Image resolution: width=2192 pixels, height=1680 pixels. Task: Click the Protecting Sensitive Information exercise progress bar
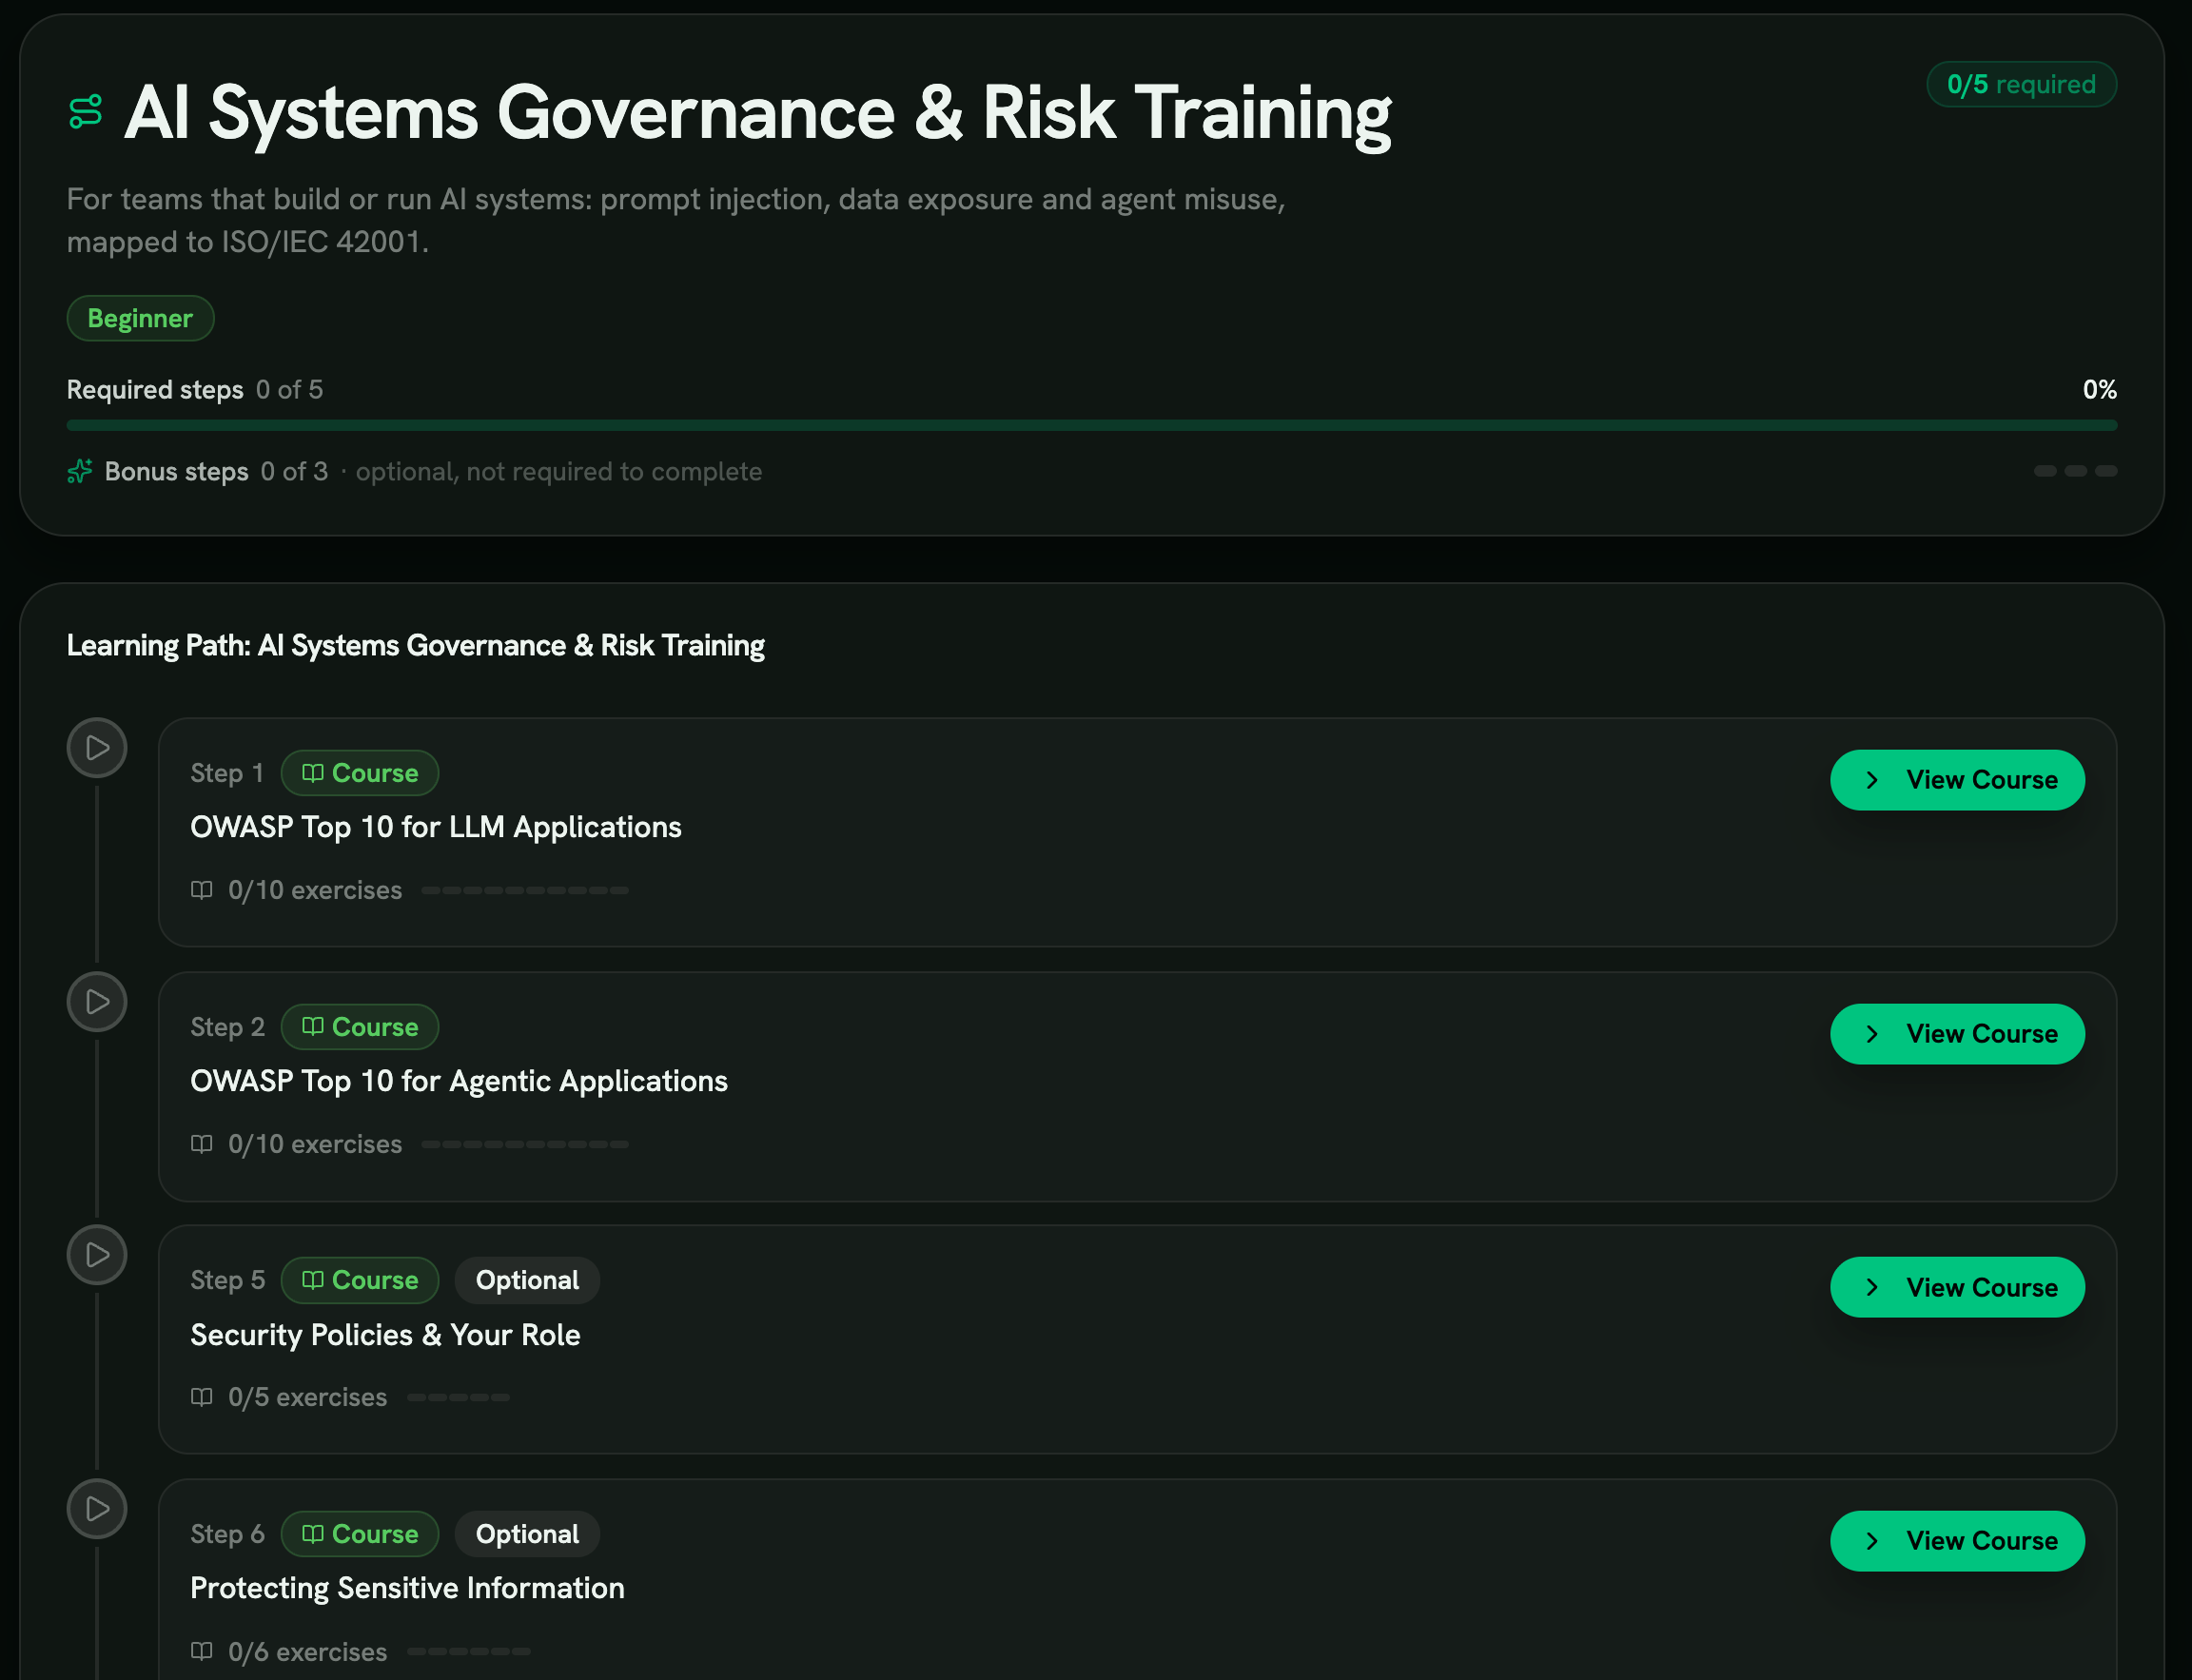point(468,1651)
